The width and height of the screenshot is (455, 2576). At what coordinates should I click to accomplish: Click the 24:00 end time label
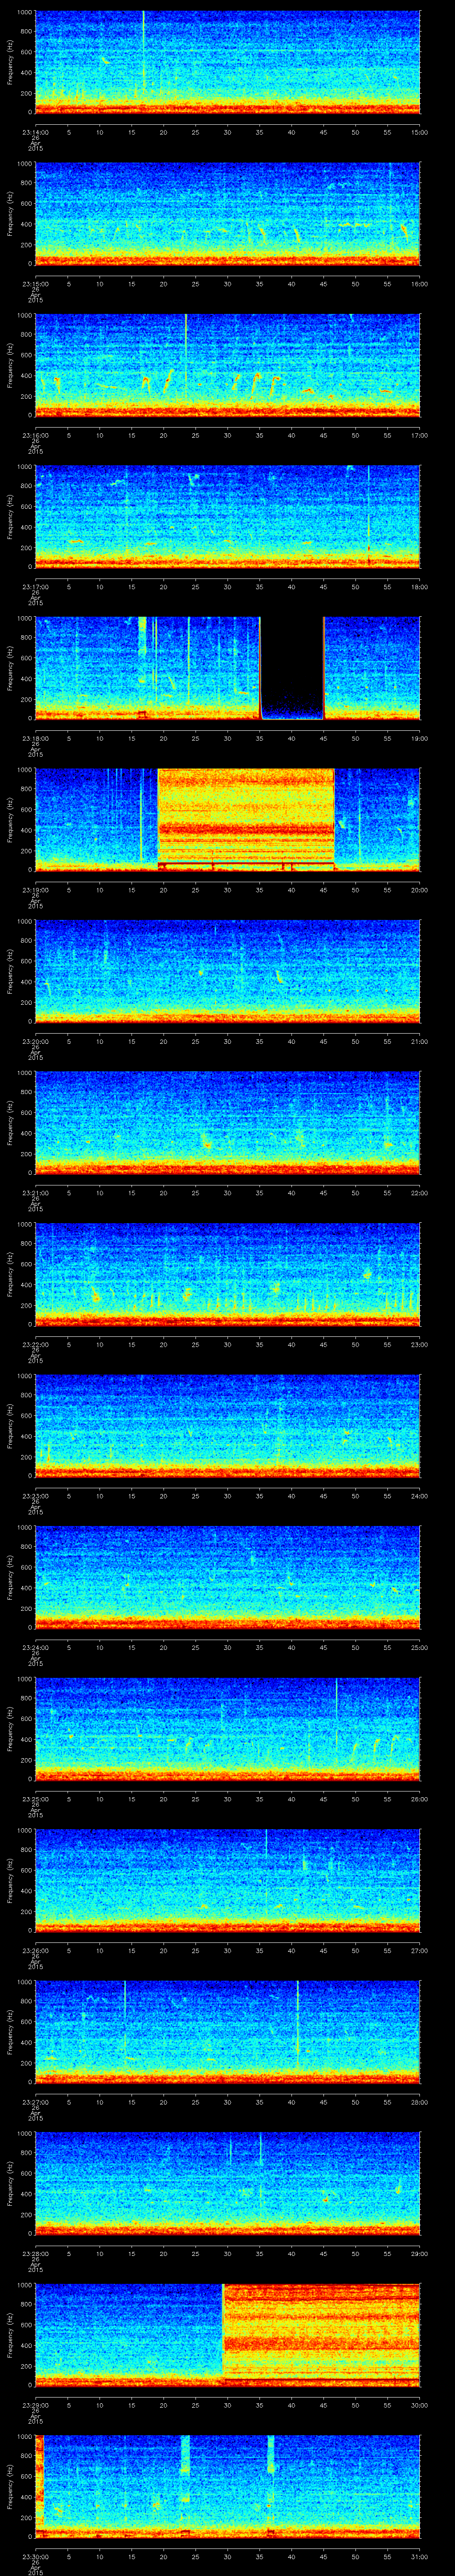click(x=419, y=1495)
